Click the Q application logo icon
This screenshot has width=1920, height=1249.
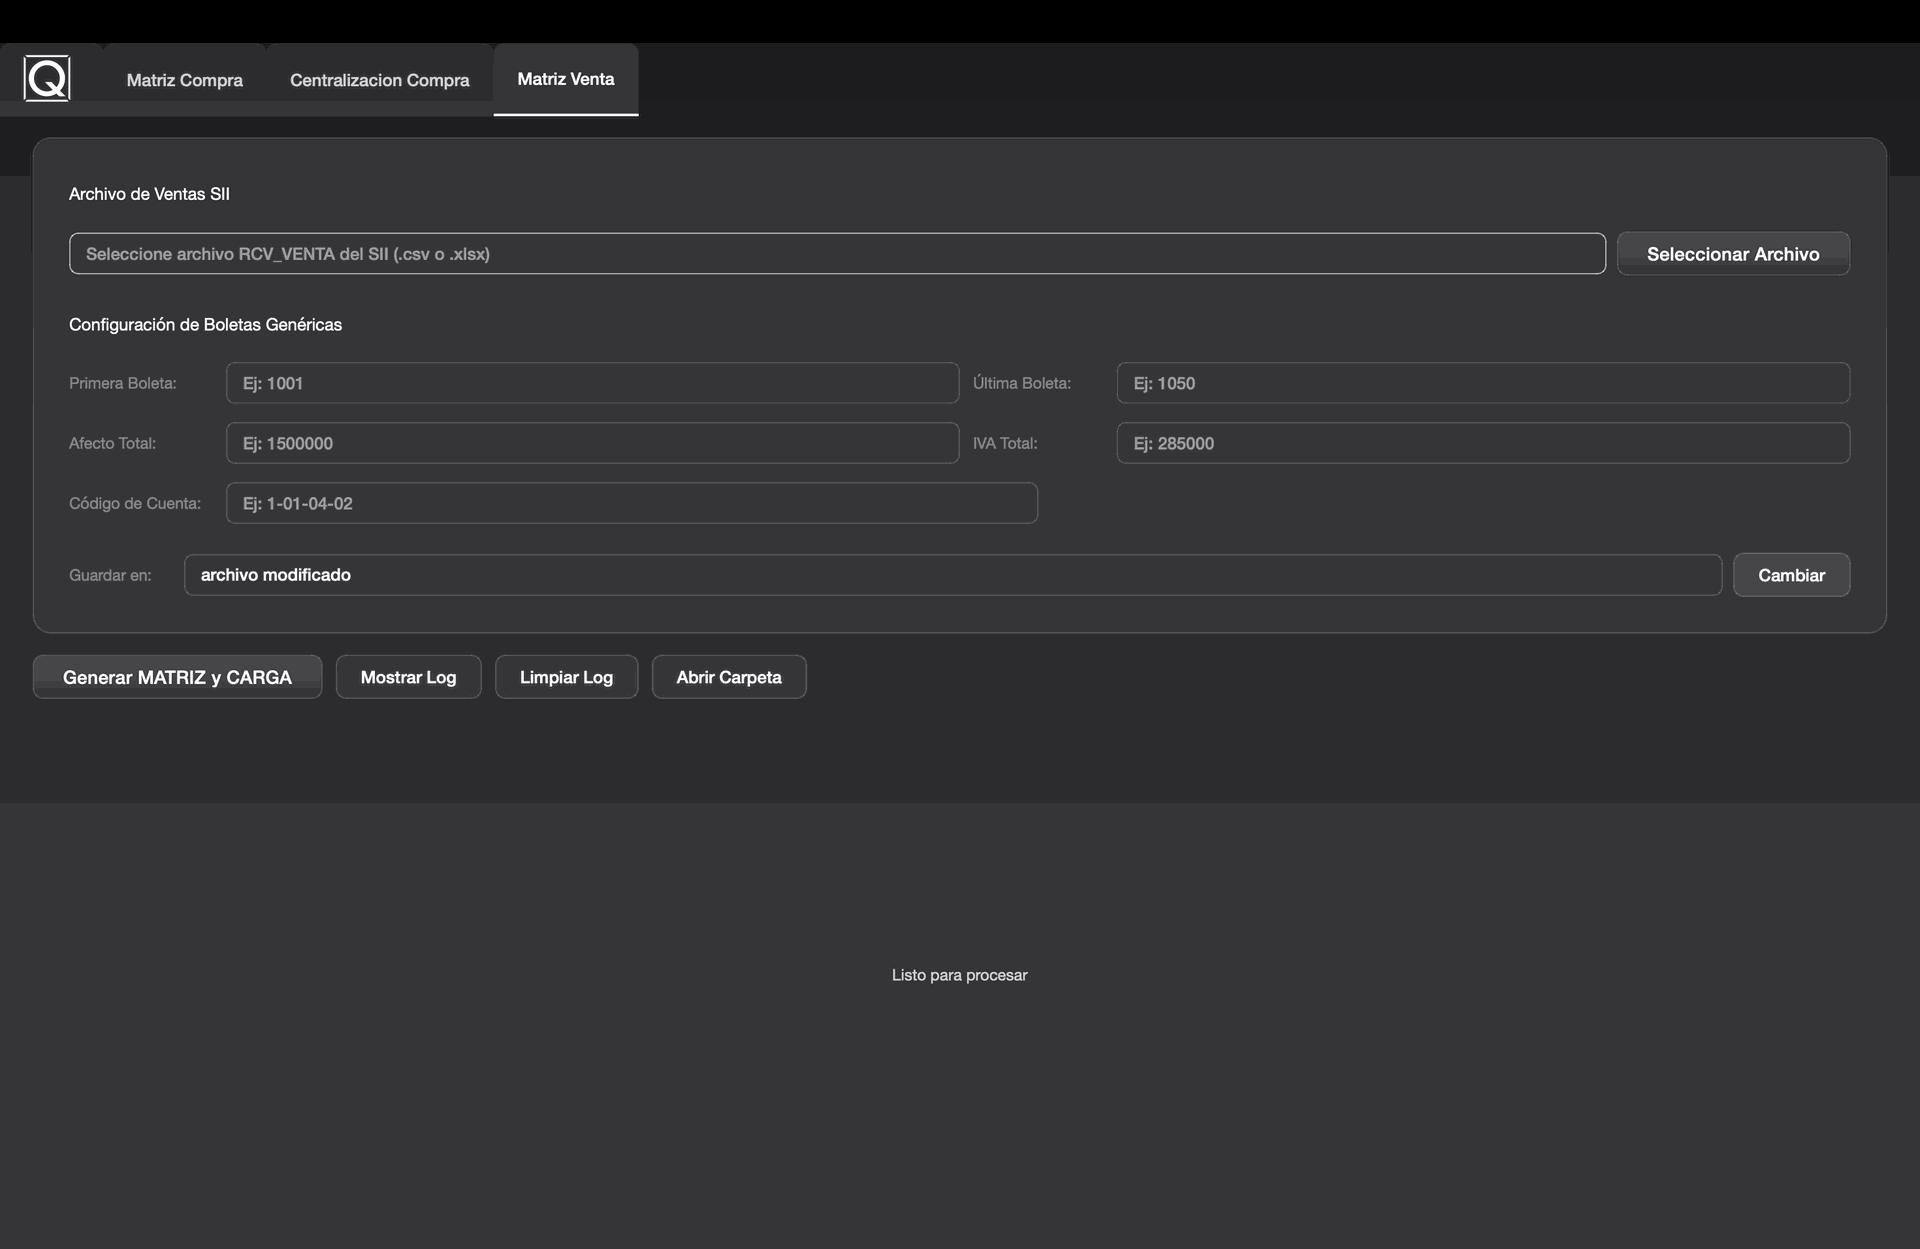tap(47, 78)
